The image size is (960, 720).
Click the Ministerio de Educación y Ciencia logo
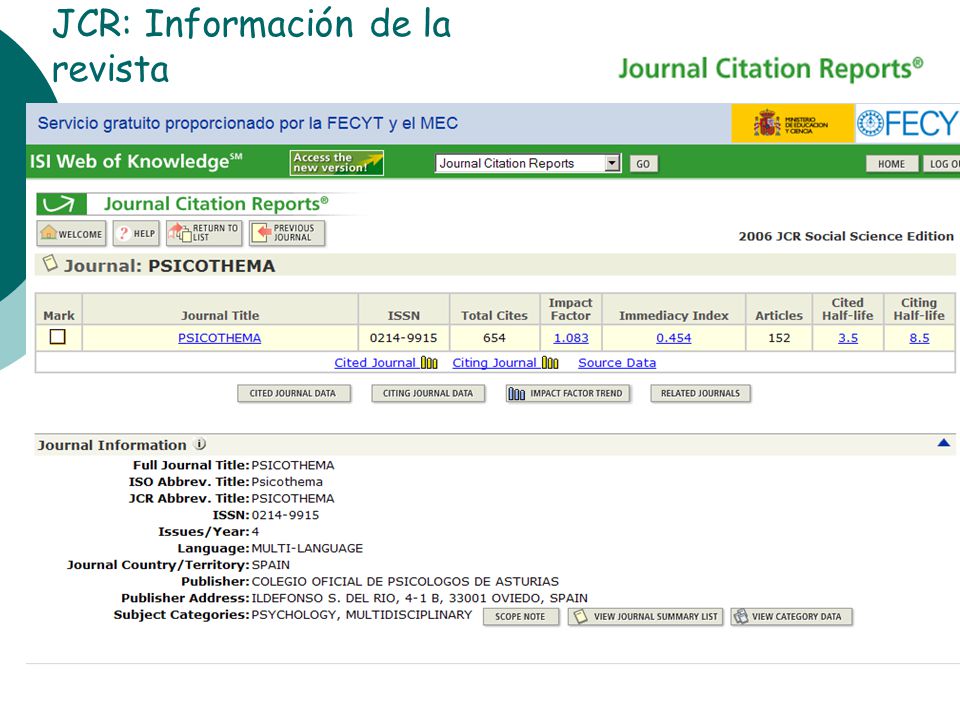792,123
